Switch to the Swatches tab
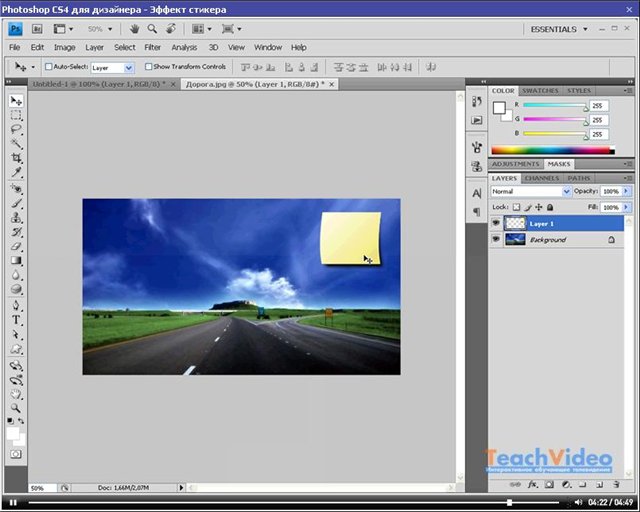This screenshot has height=512, width=640. point(540,91)
